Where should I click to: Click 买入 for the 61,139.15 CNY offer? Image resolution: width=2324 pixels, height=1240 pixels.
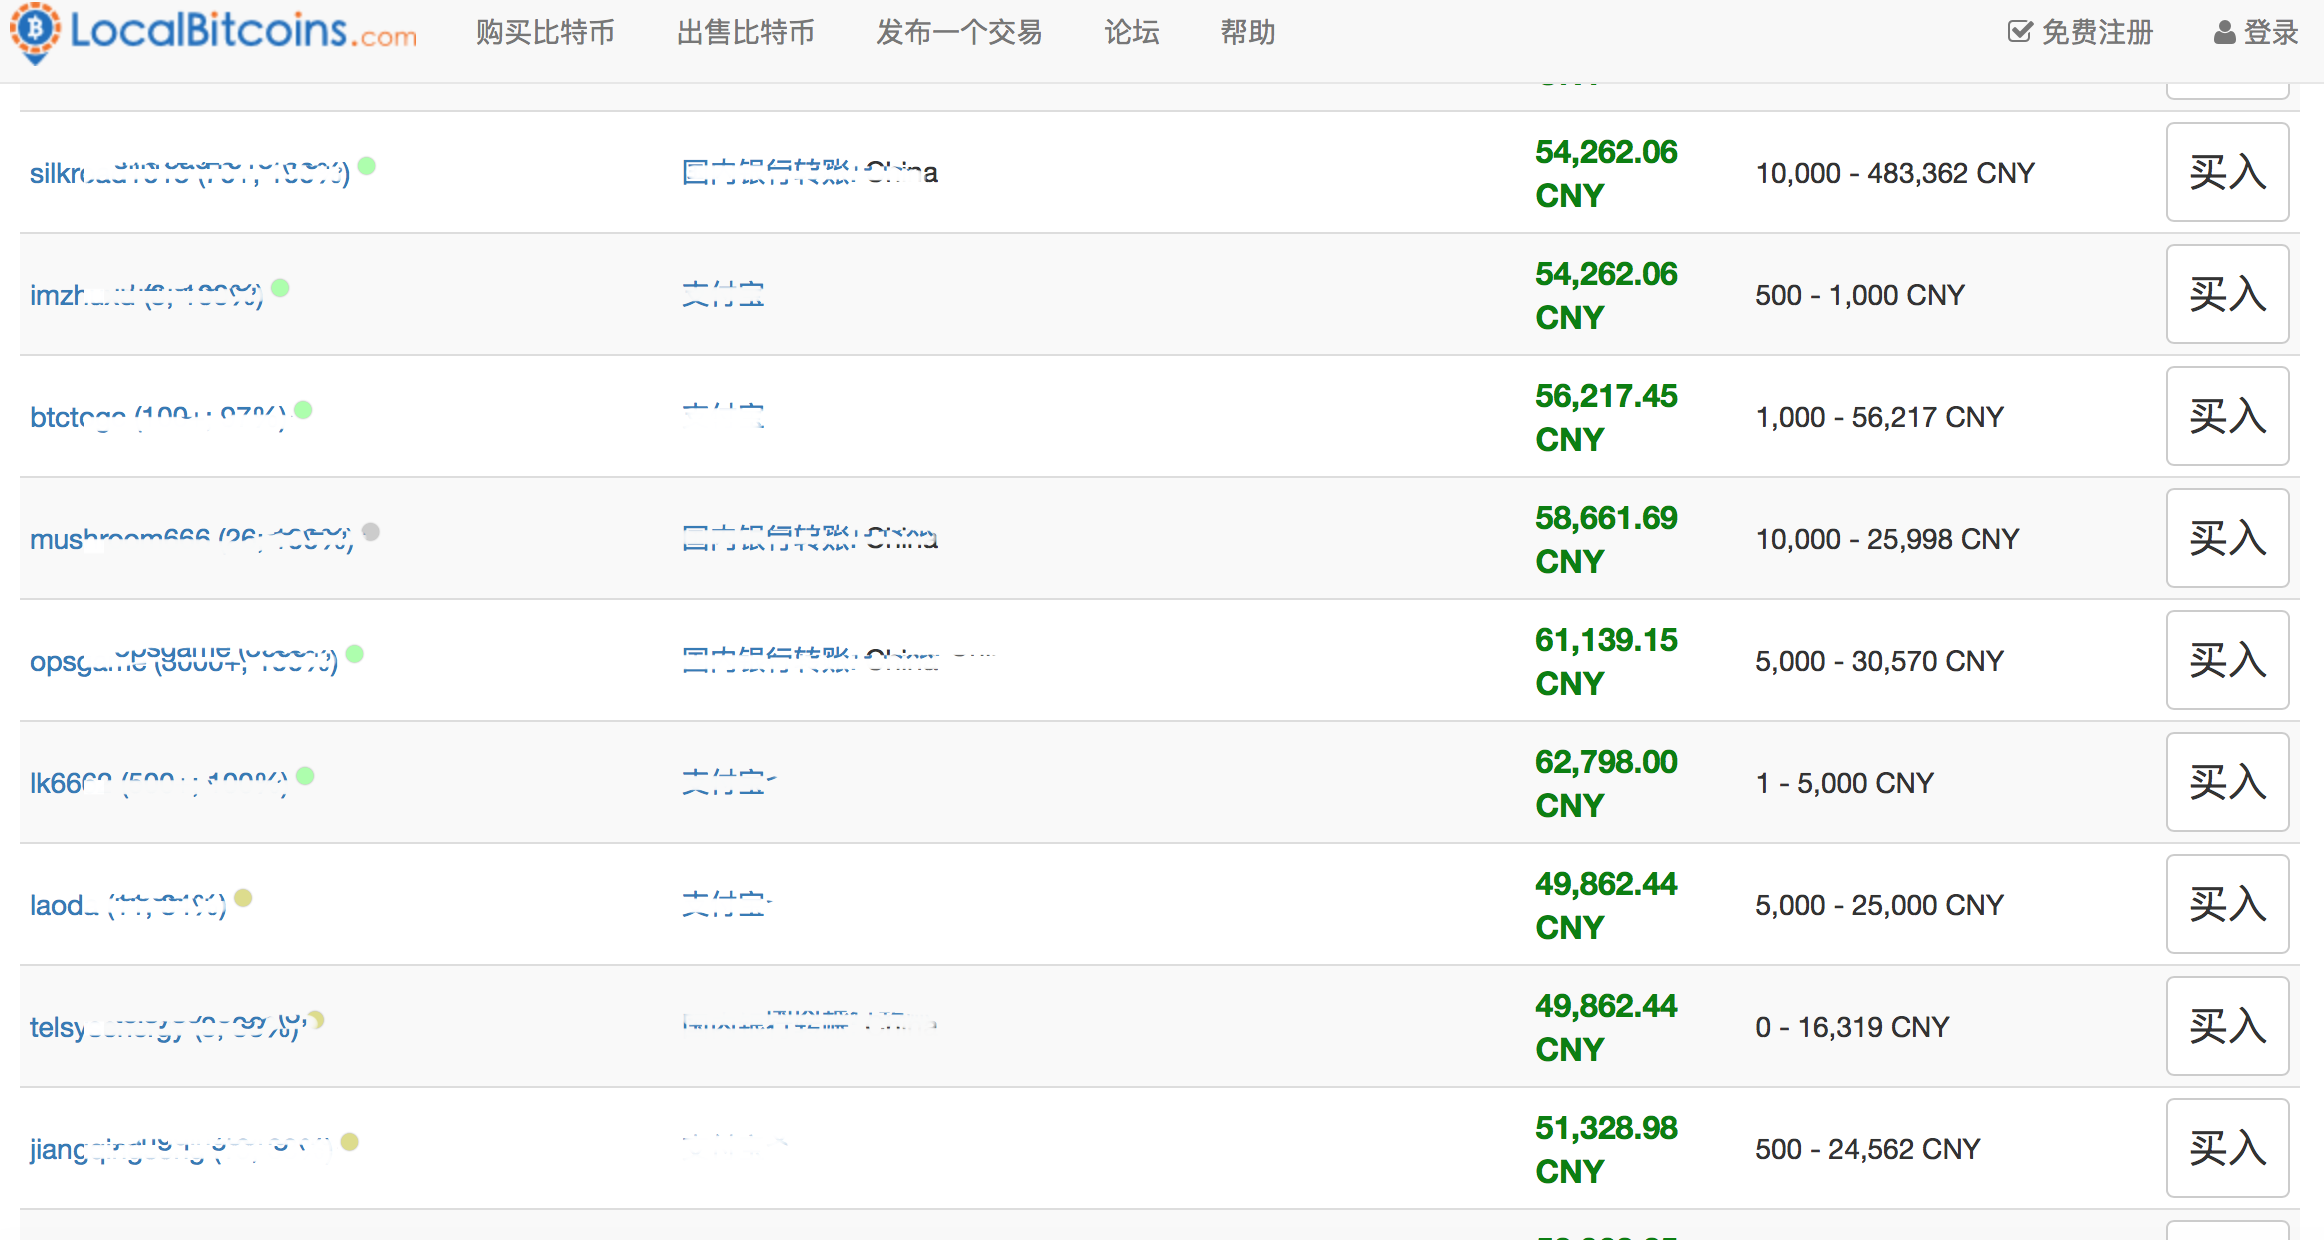[2227, 660]
